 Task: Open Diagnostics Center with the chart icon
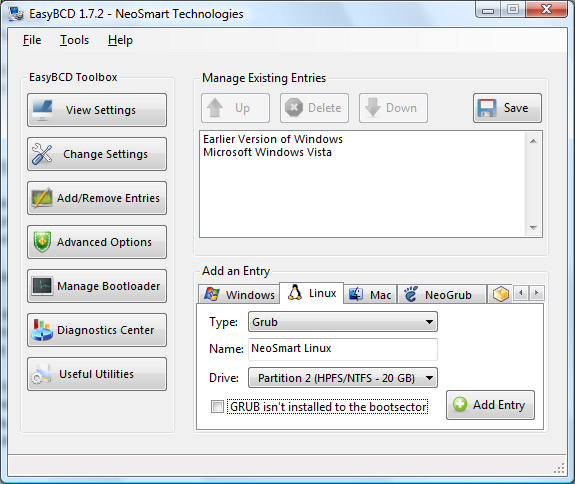(97, 330)
